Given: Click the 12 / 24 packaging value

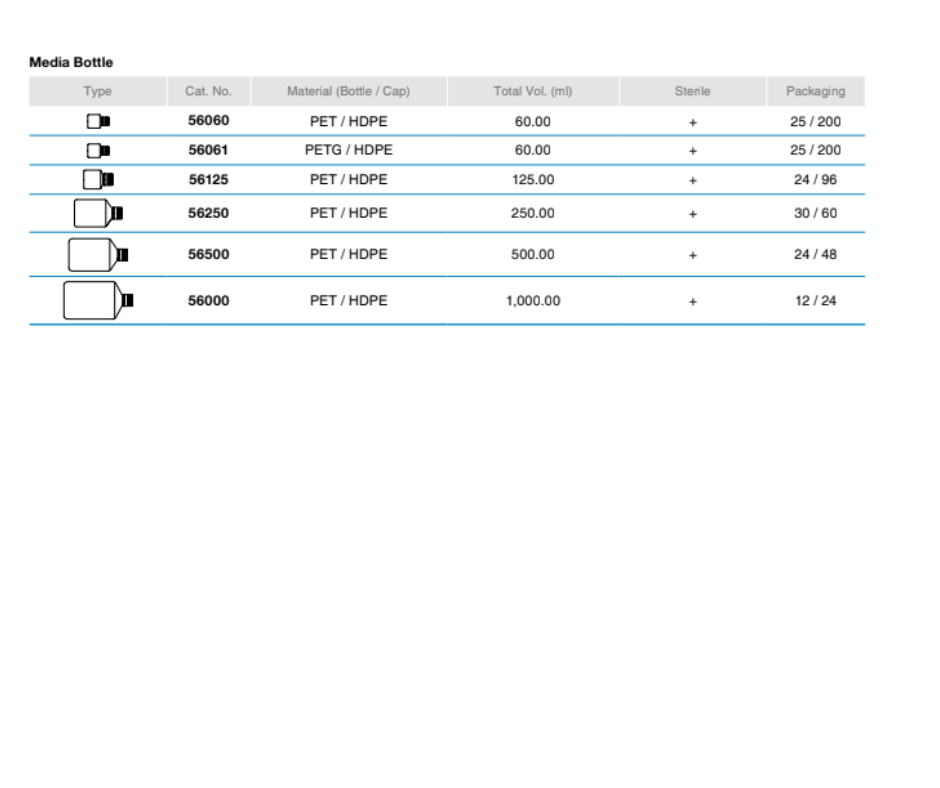Looking at the screenshot, I should click(815, 301).
